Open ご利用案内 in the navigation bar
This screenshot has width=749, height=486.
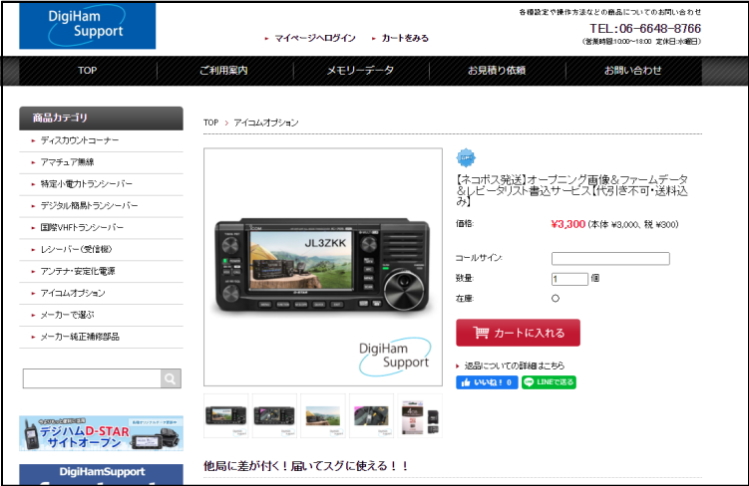coord(224,71)
